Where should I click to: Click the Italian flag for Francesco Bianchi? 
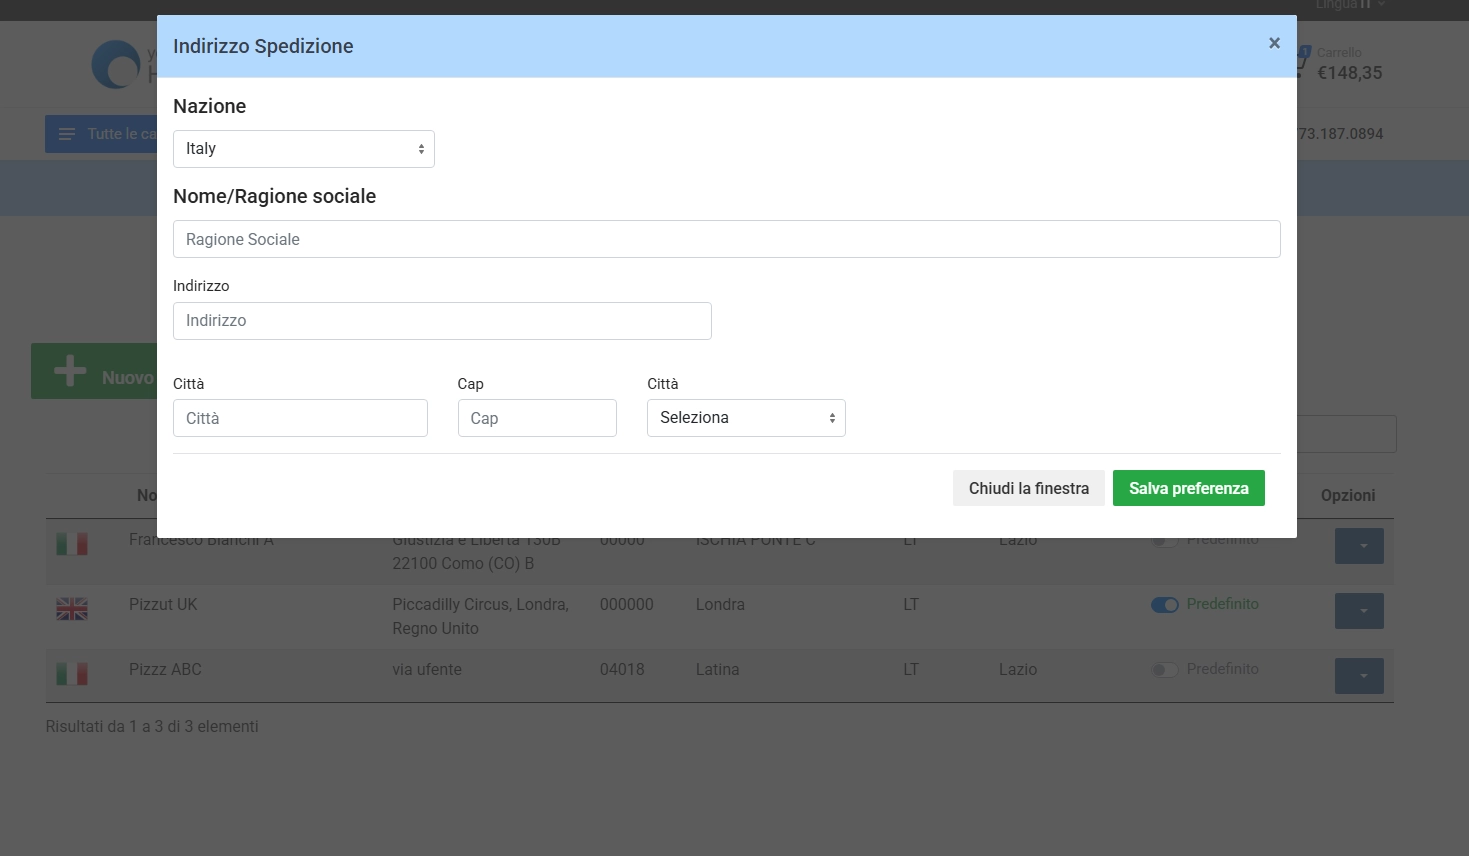[72, 544]
